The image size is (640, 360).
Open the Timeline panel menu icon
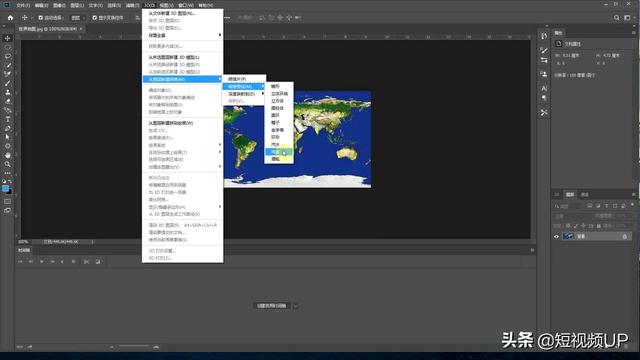[x=532, y=250]
